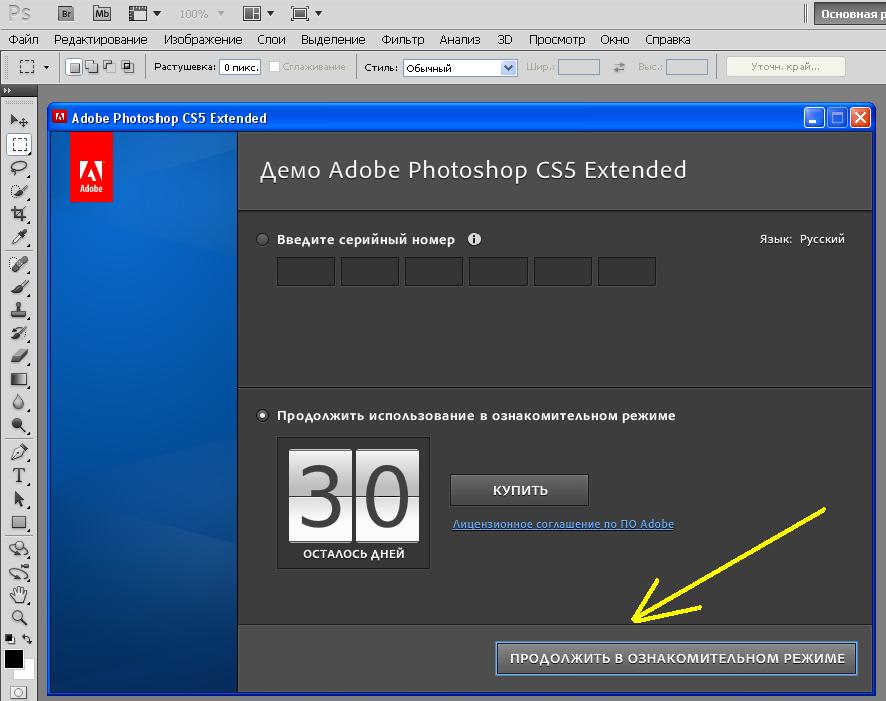Click the Растушевка input field
The image size is (886, 701).
(240, 67)
